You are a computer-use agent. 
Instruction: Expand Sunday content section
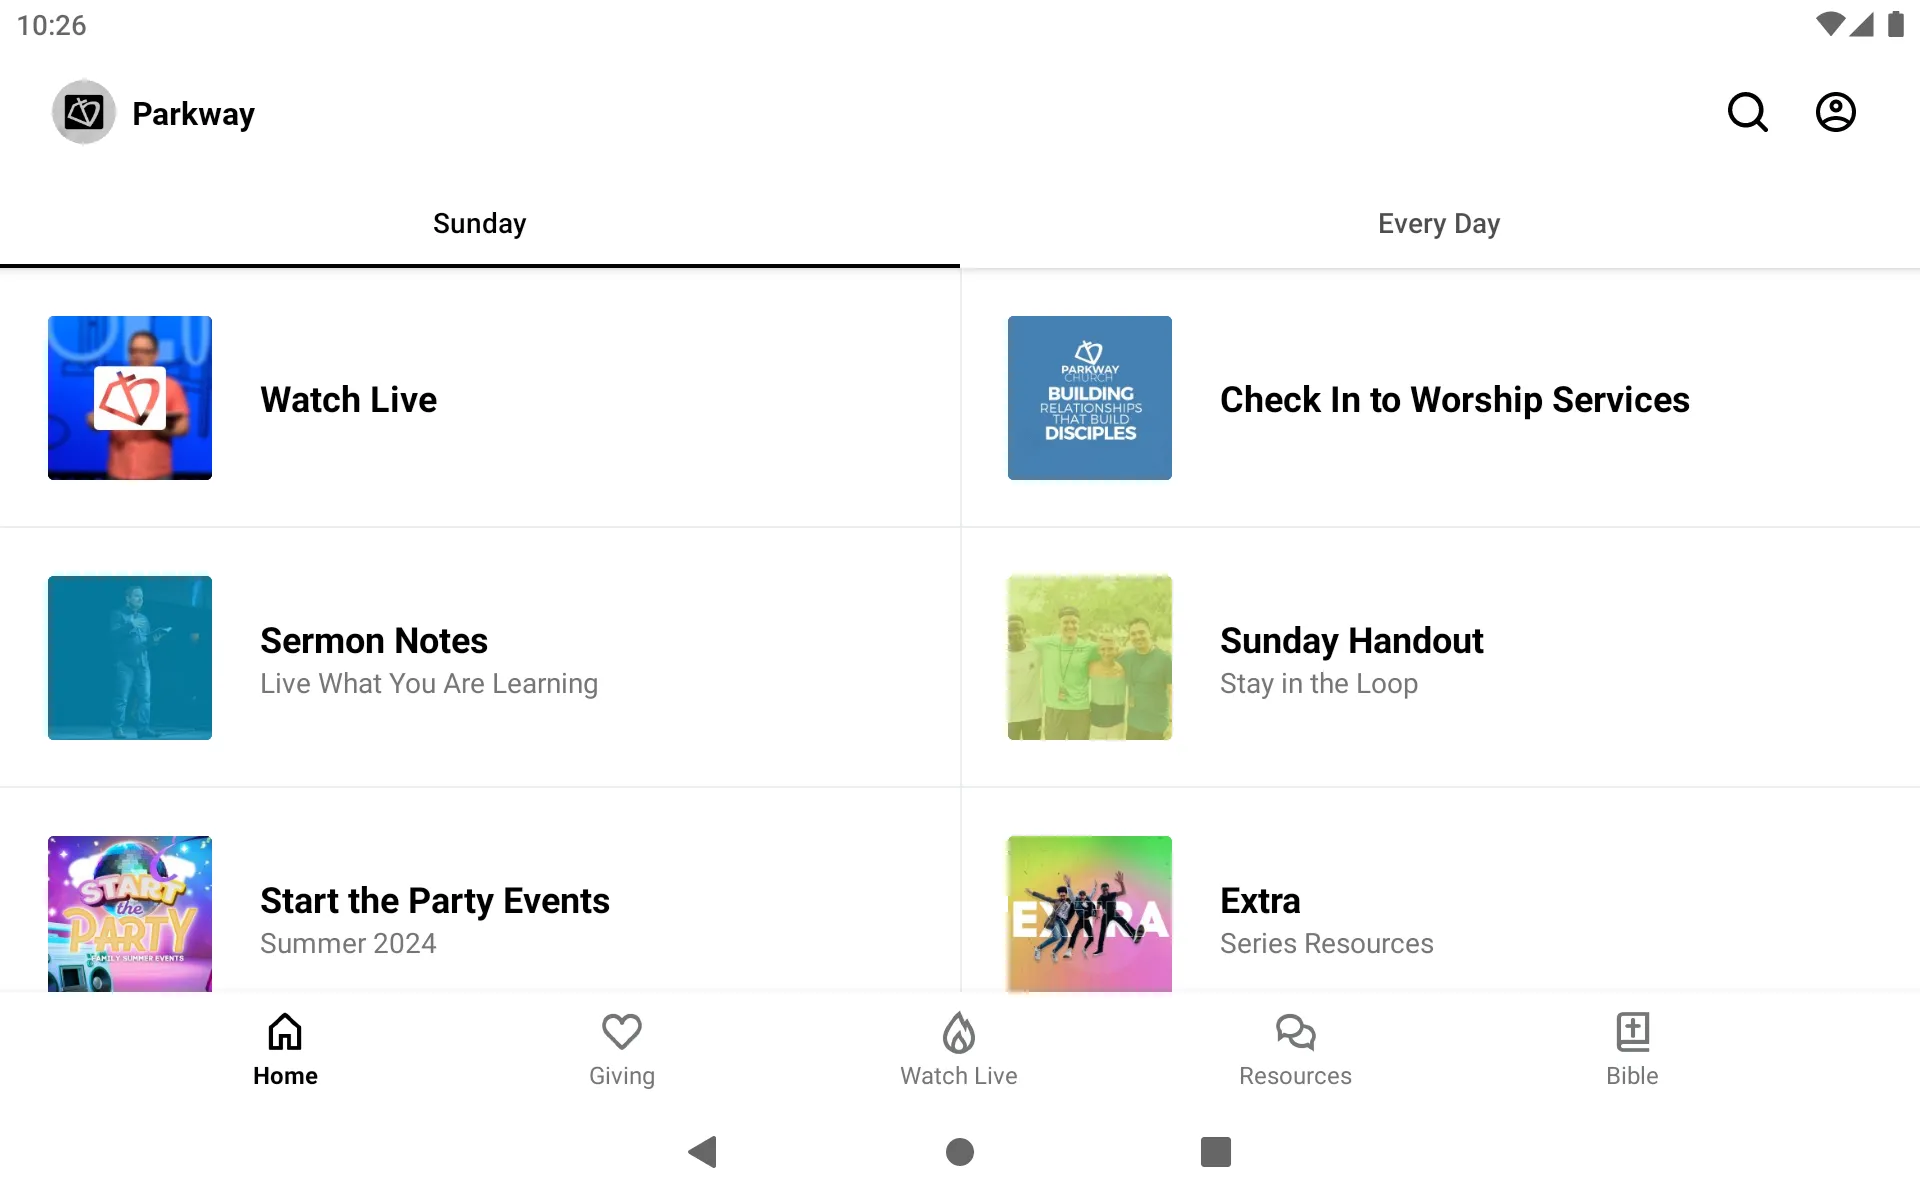click(480, 223)
